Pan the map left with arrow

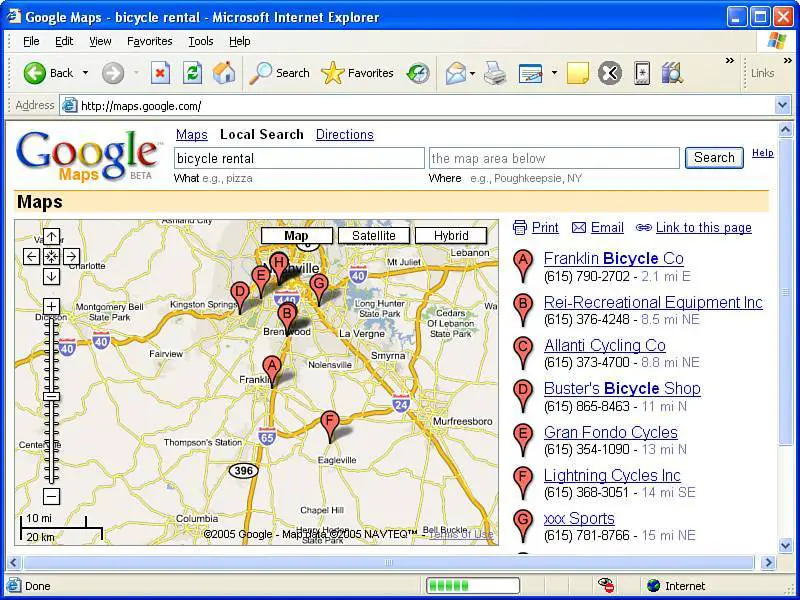tap(31, 257)
